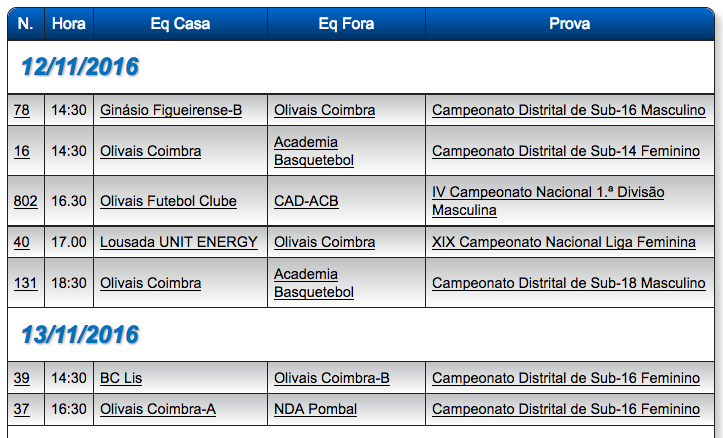Click the Ginásio Figueirense-B team link
The width and height of the screenshot is (723, 438).
pyautogui.click(x=171, y=110)
